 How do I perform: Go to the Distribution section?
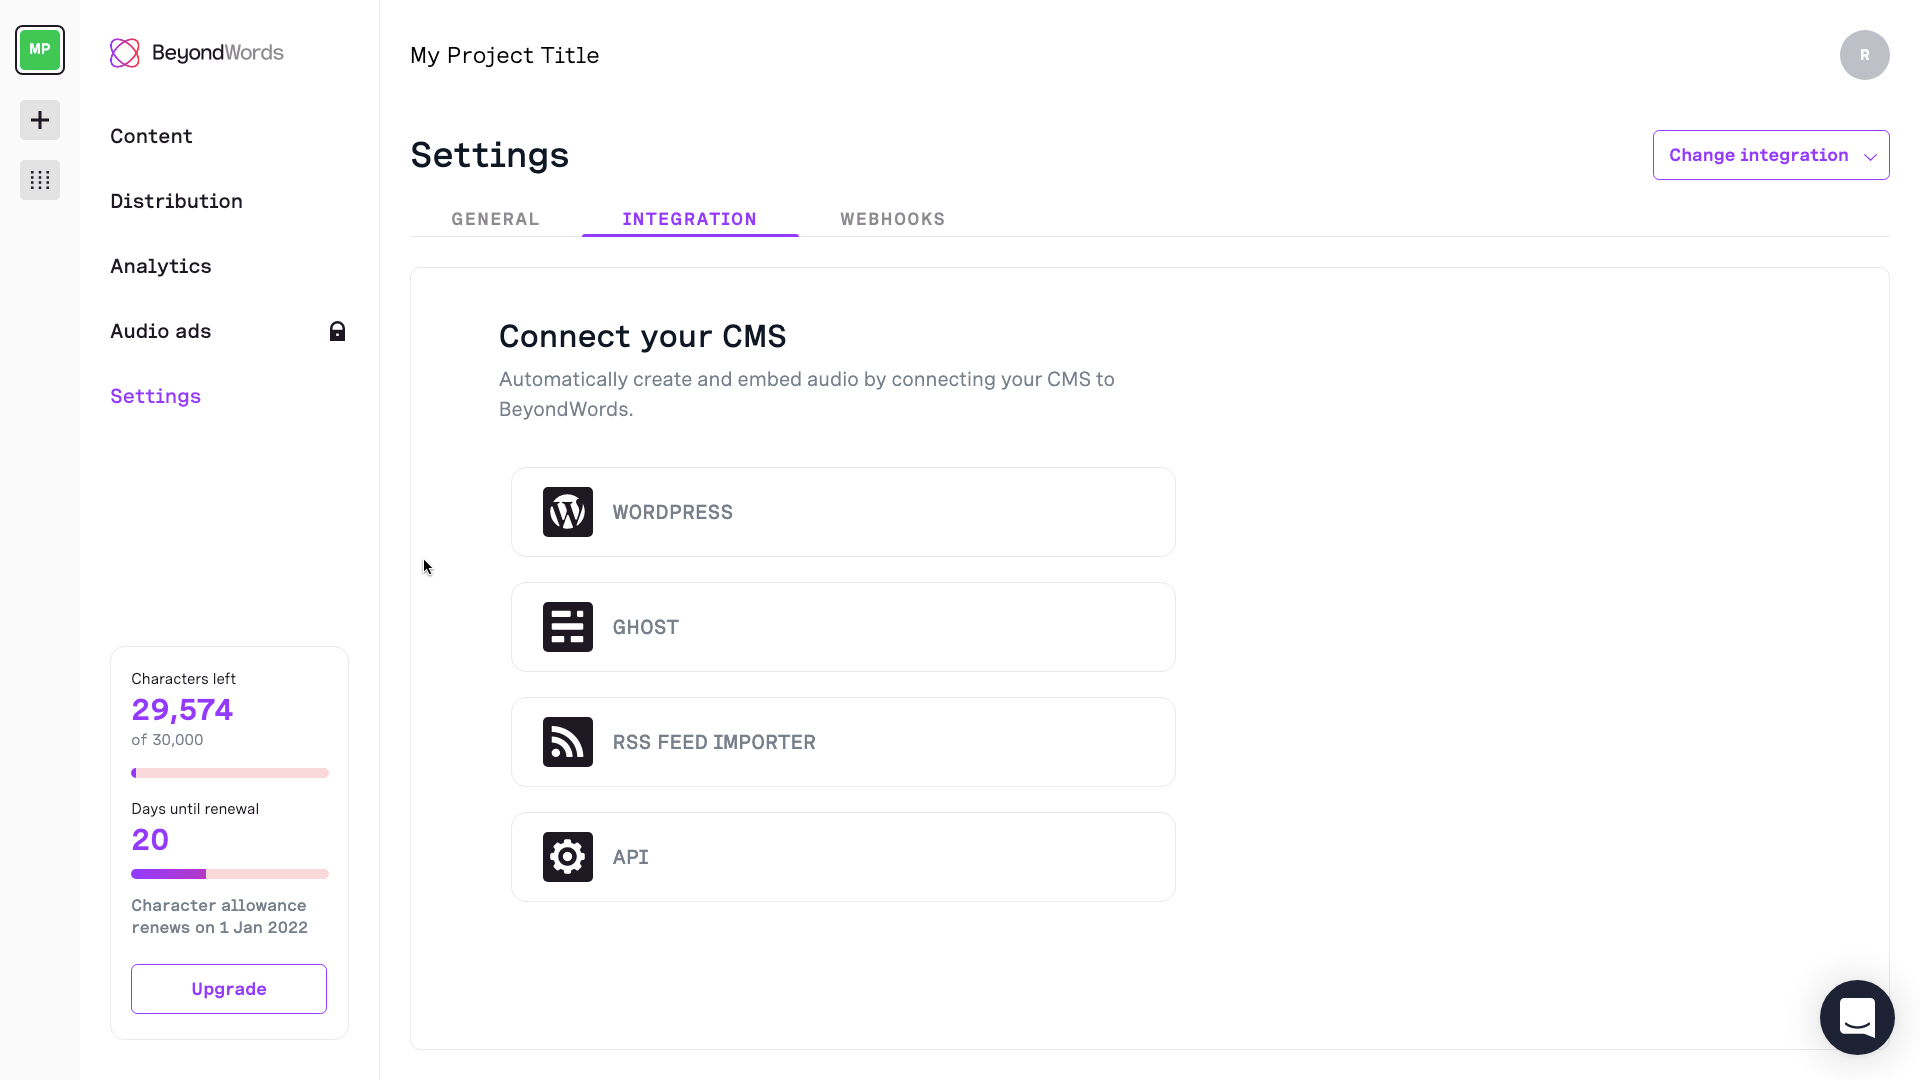(x=176, y=201)
